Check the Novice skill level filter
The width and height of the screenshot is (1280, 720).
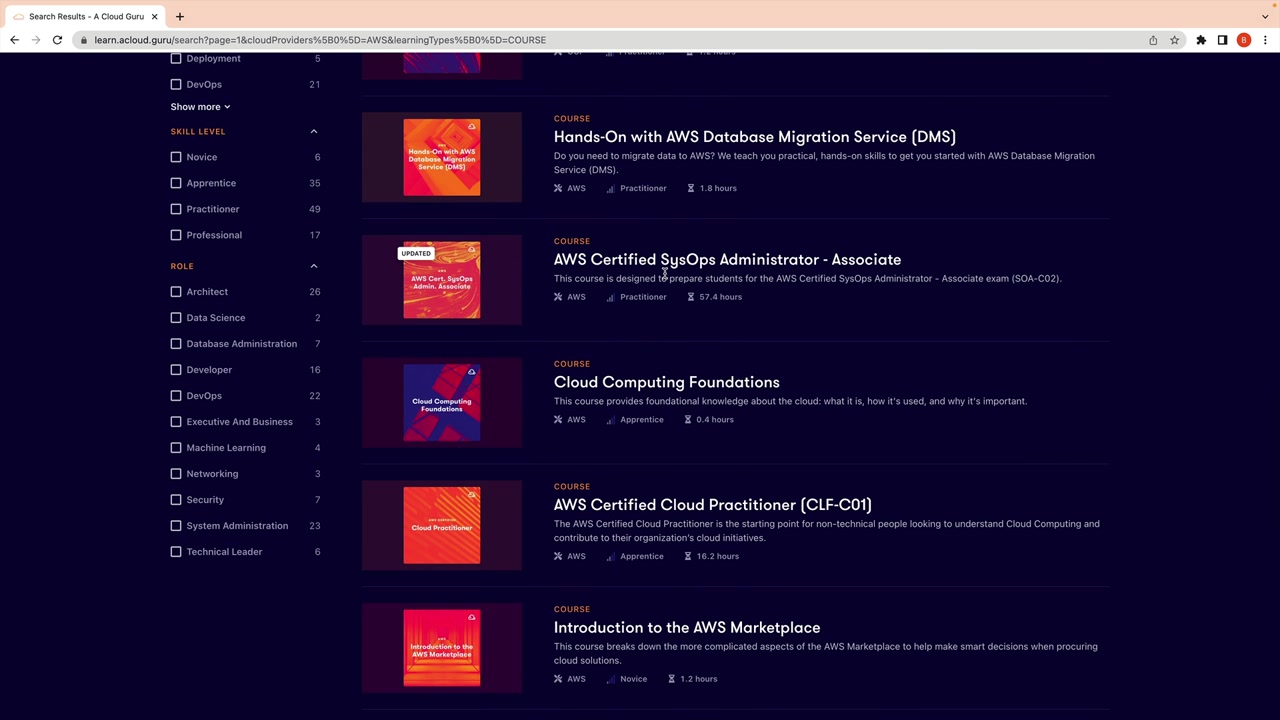(176, 157)
